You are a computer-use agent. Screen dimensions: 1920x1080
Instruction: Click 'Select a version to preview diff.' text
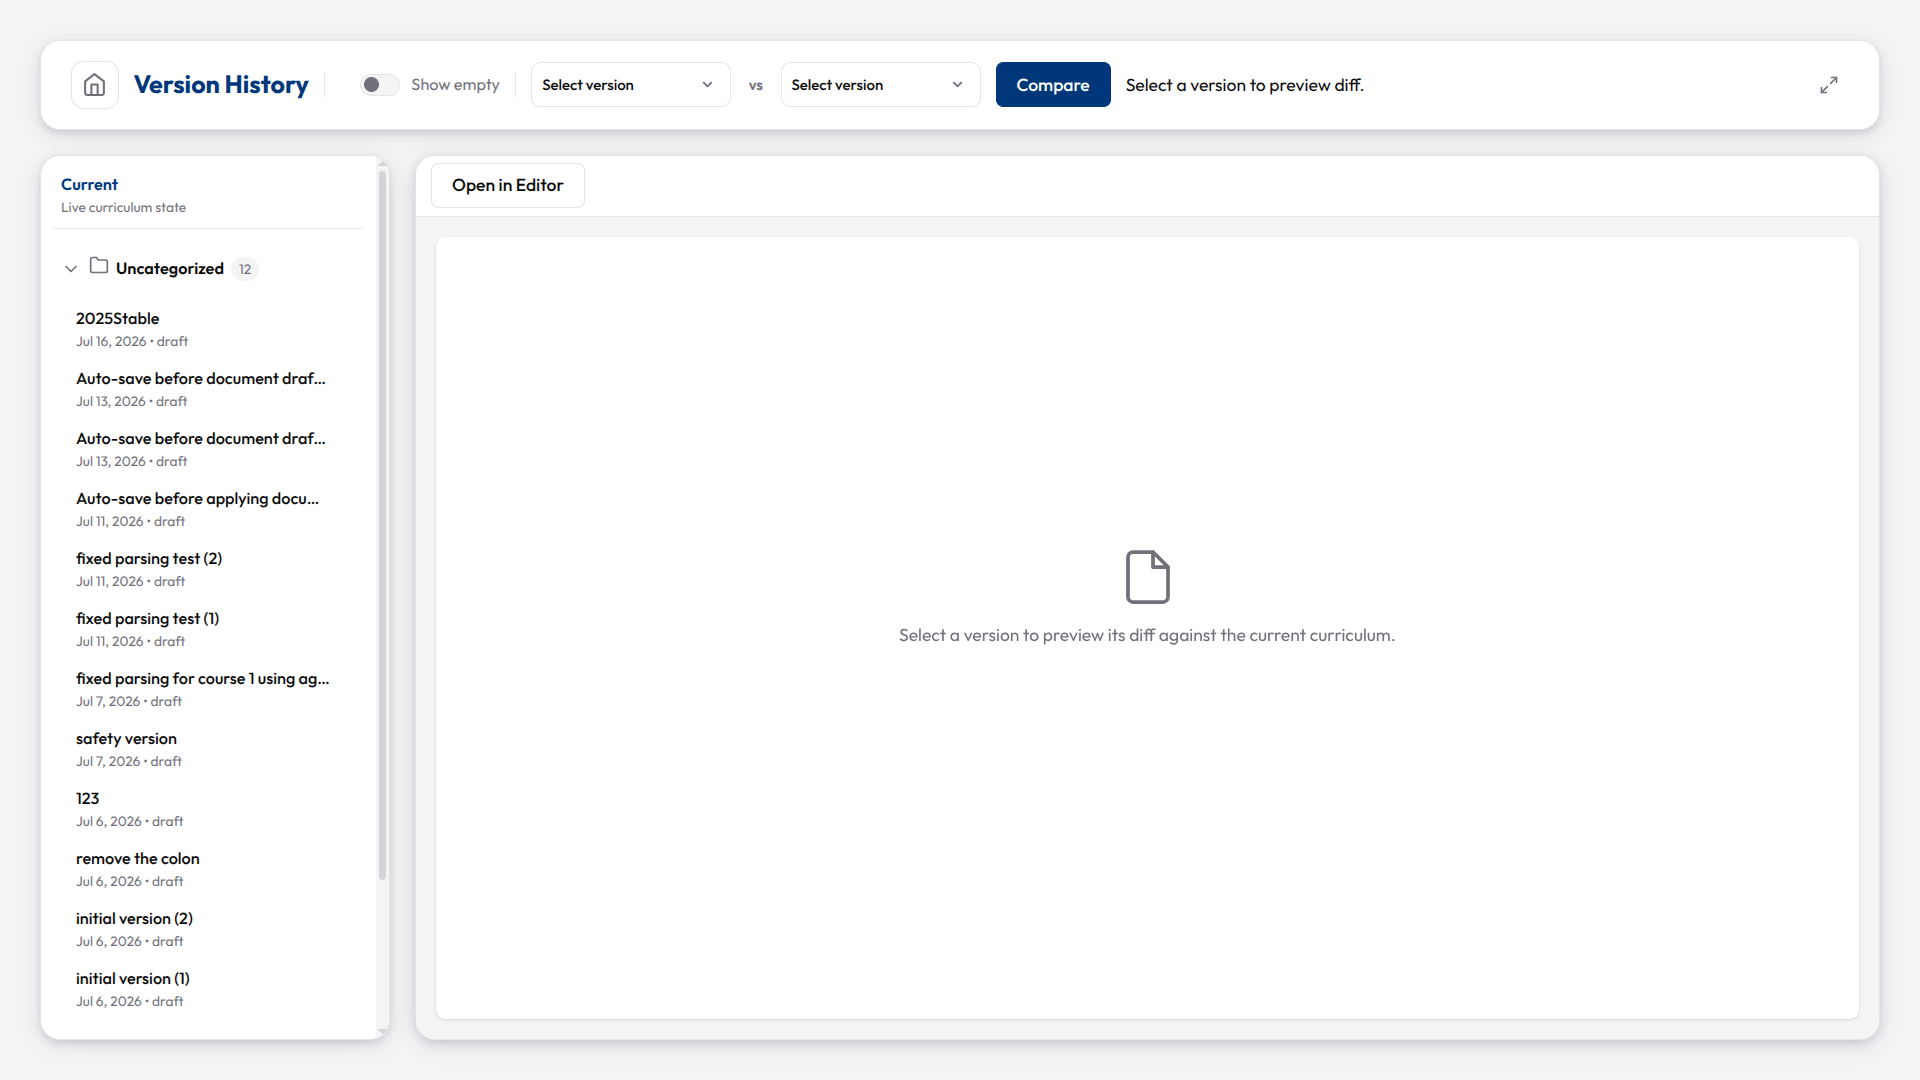[1245, 85]
